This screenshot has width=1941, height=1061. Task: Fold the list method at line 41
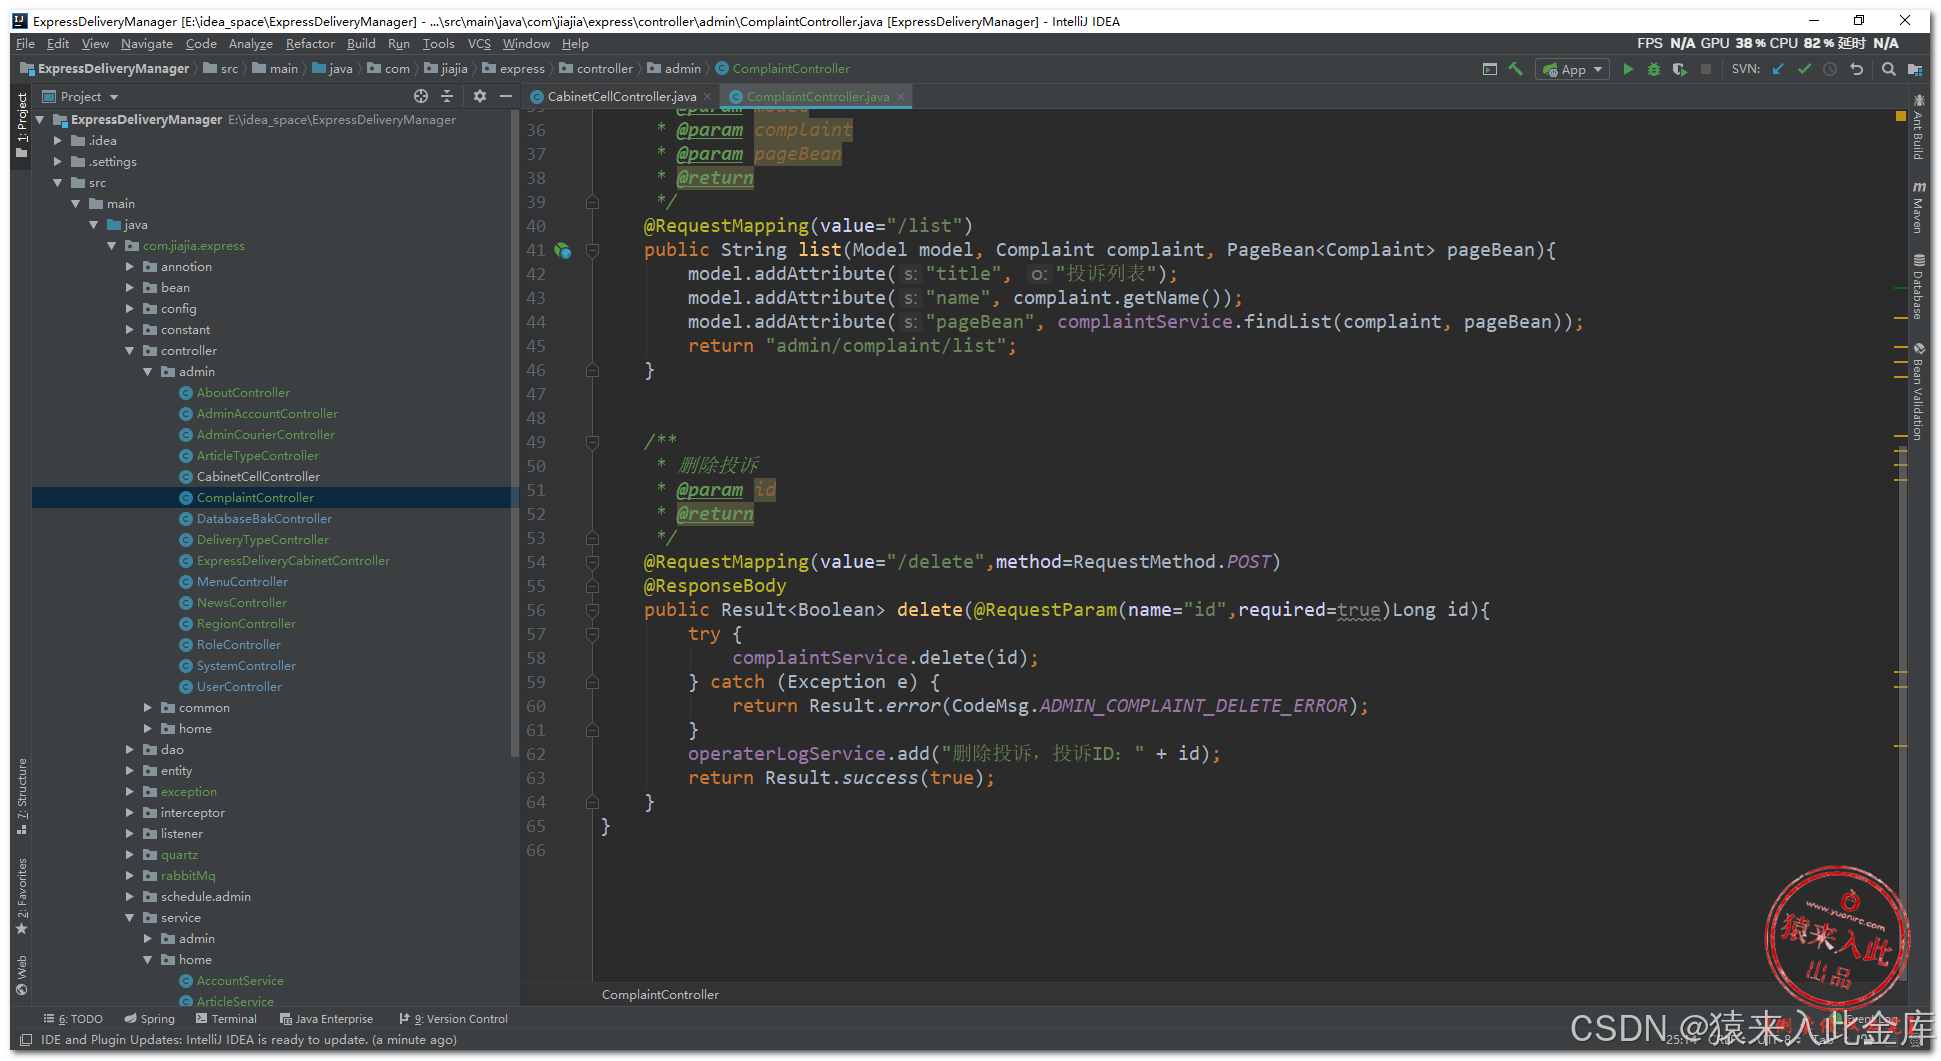592,250
